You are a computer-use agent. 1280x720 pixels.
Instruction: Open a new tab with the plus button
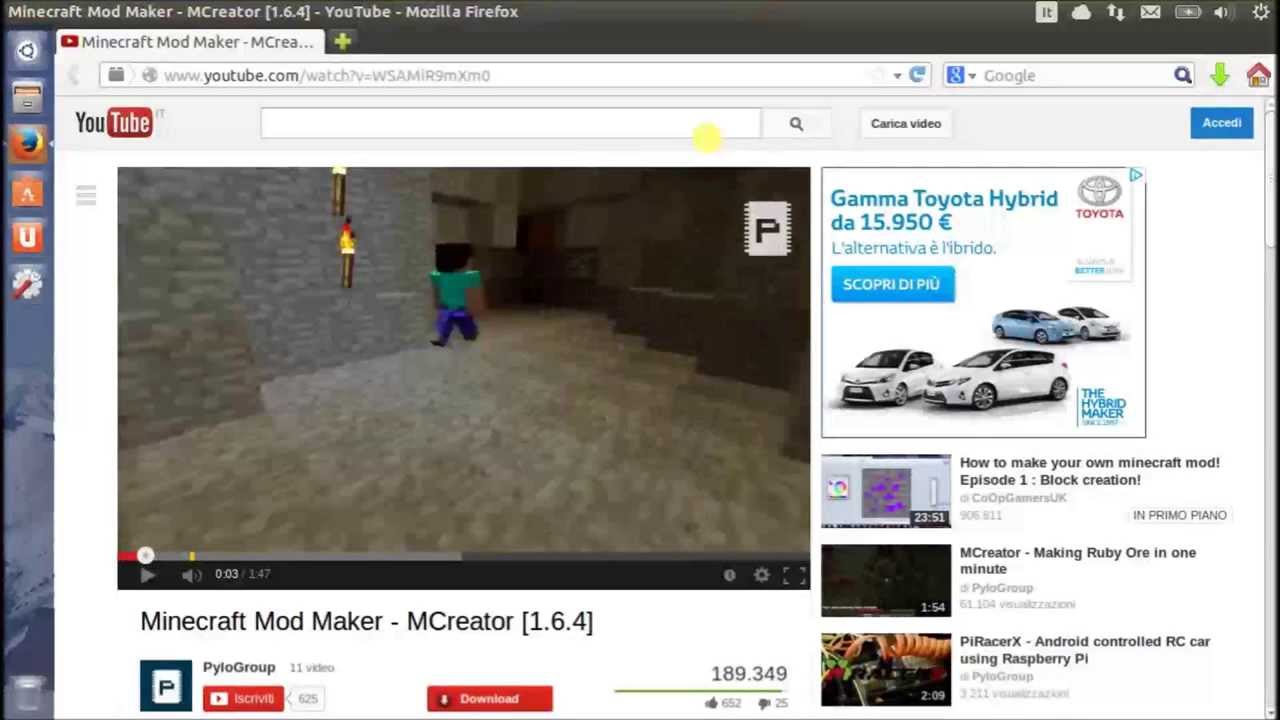[342, 41]
